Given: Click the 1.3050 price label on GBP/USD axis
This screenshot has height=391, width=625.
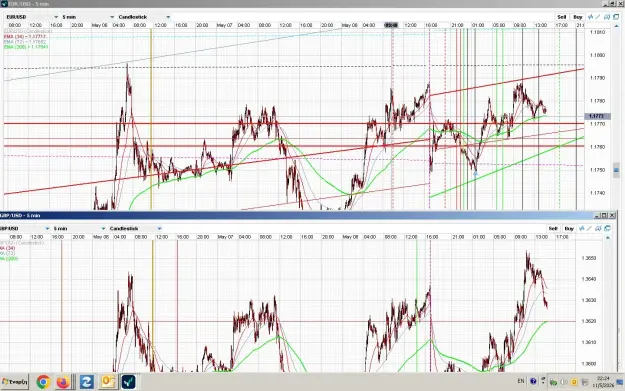Looking at the screenshot, I should pos(589,258).
